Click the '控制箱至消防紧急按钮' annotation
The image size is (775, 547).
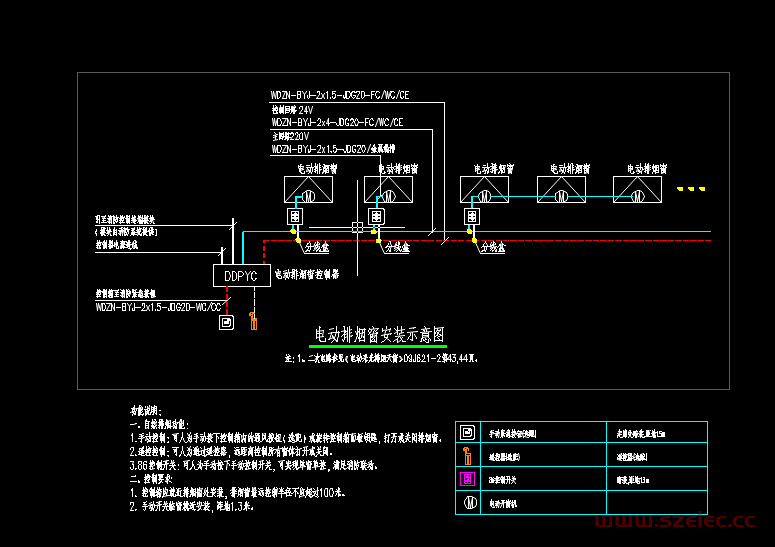[126, 294]
